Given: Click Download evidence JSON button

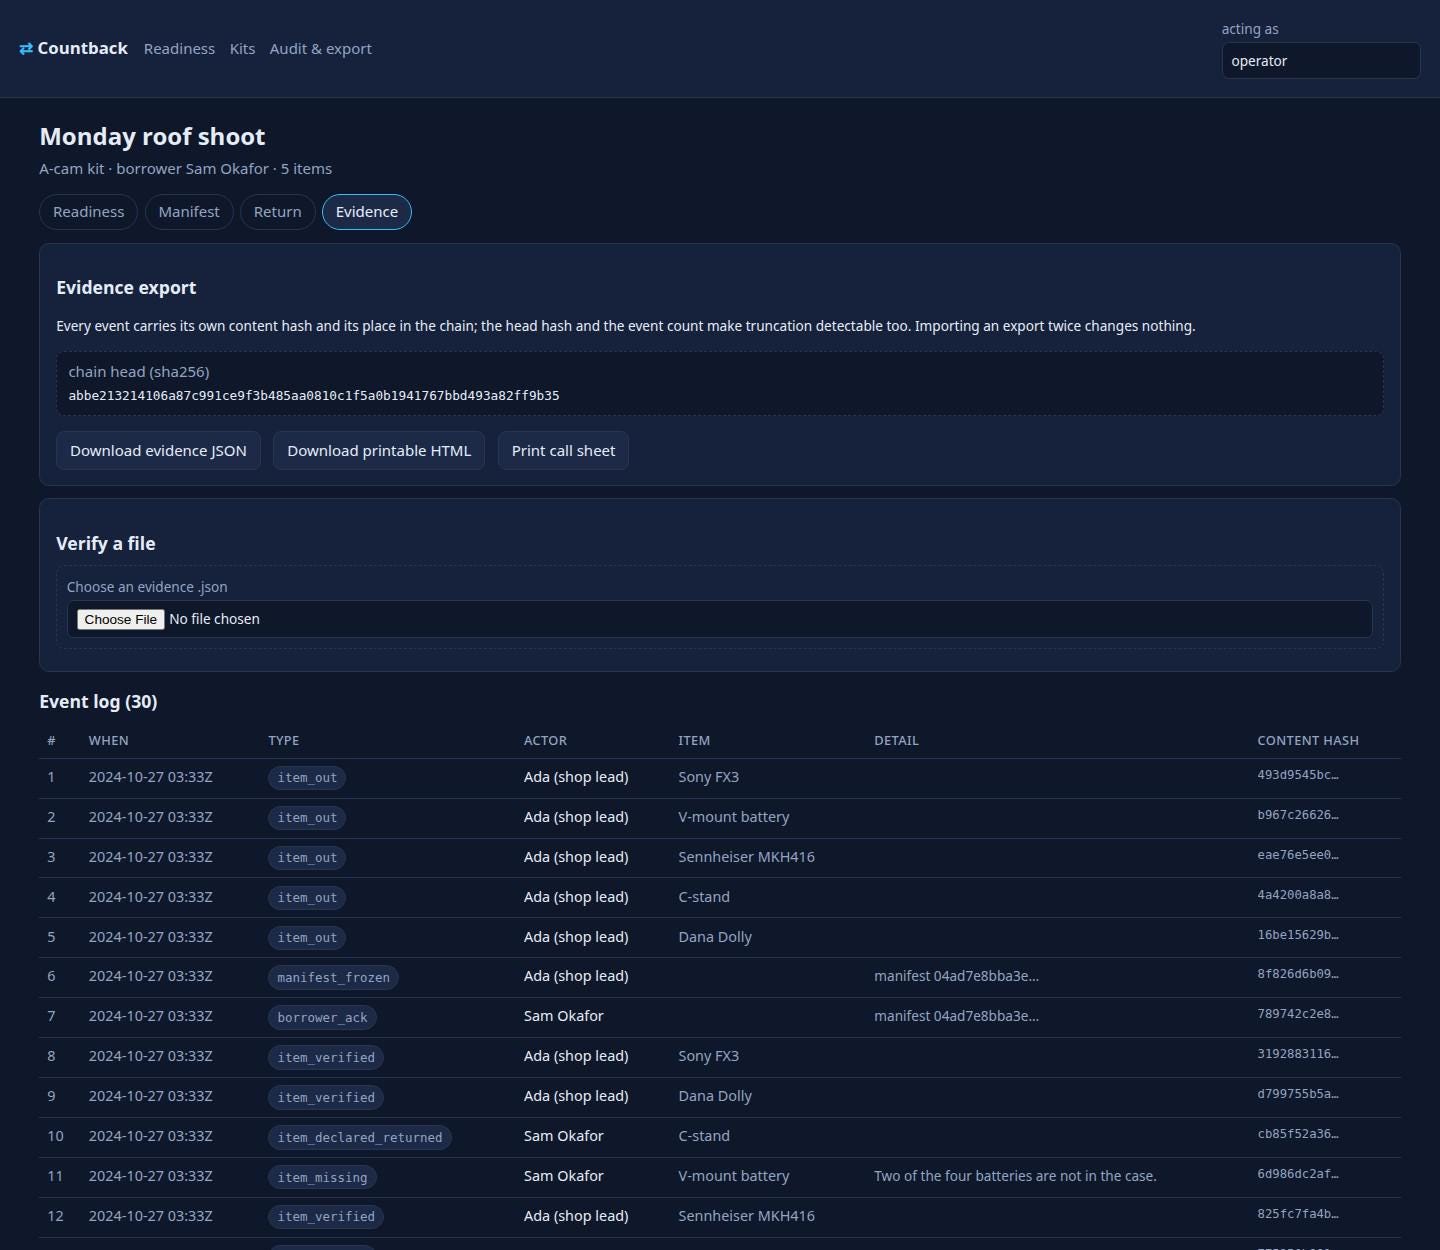Looking at the screenshot, I should tap(158, 451).
